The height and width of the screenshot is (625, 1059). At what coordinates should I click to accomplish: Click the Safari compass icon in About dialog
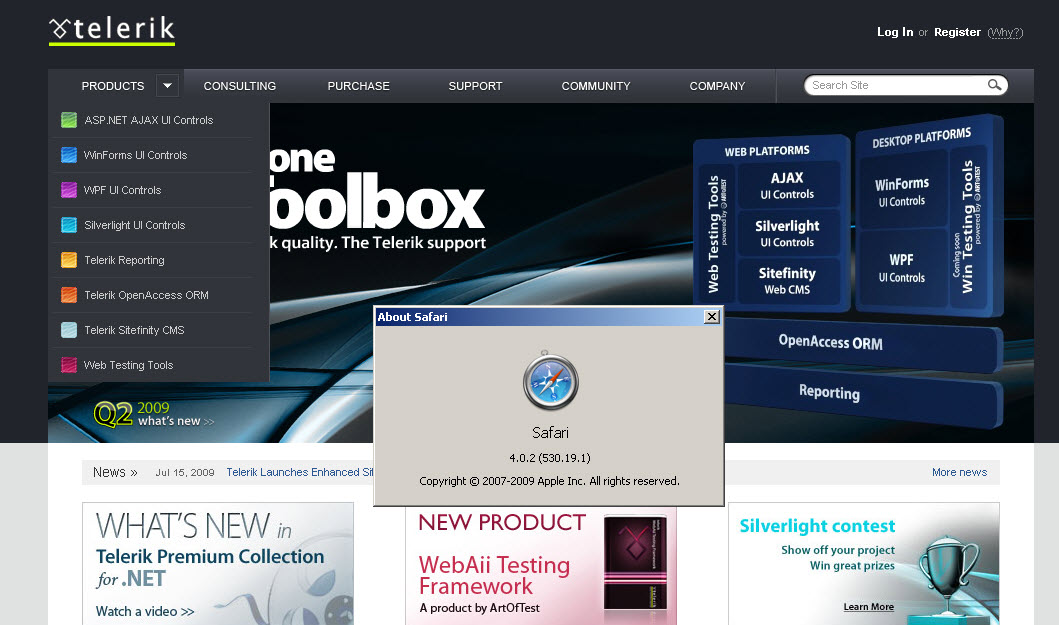click(550, 381)
